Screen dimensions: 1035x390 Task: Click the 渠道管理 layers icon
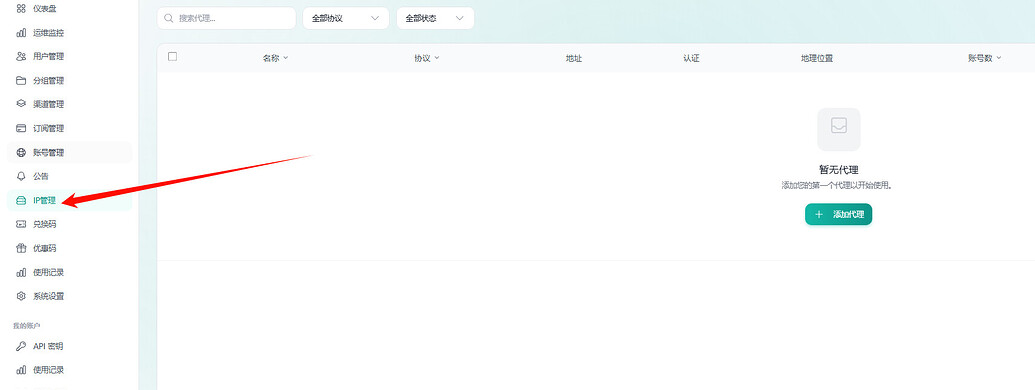click(x=21, y=104)
